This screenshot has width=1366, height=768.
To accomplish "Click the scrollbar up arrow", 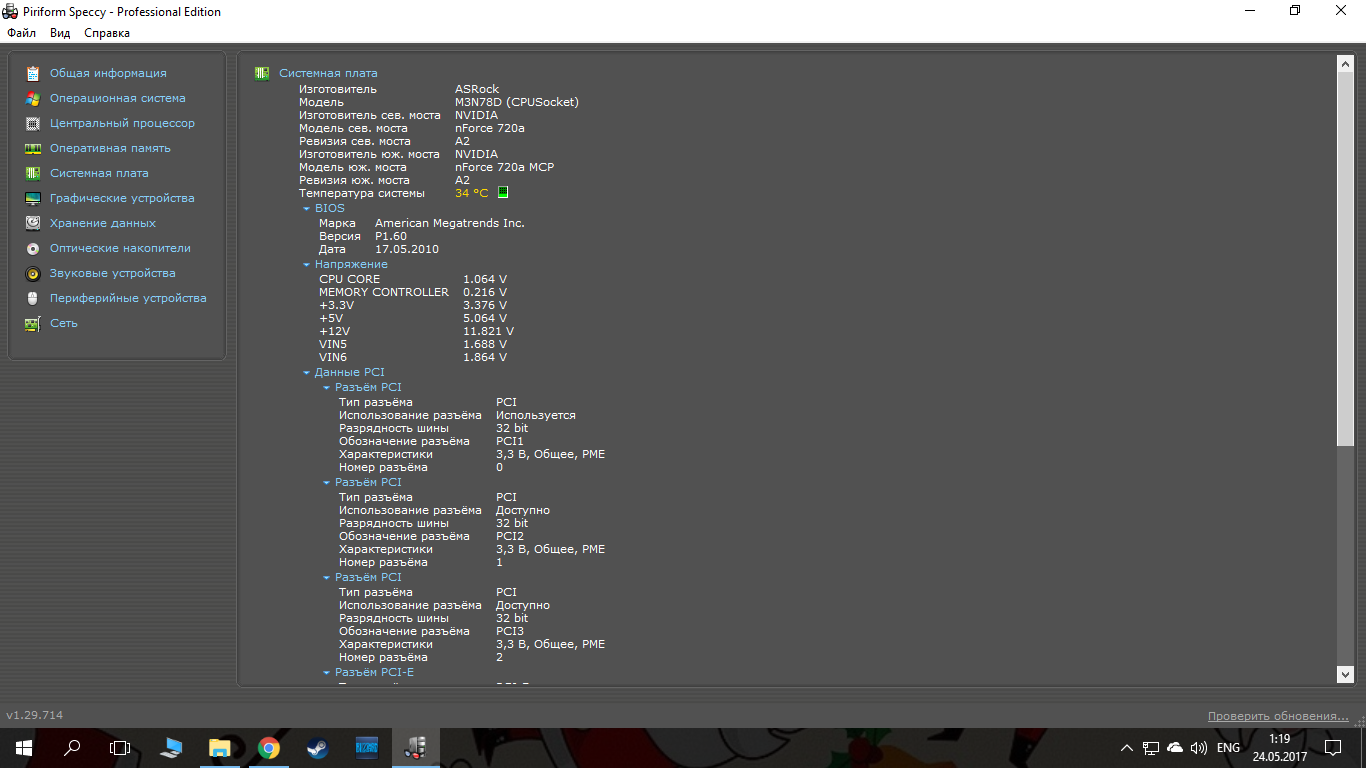I will tap(1345, 63).
